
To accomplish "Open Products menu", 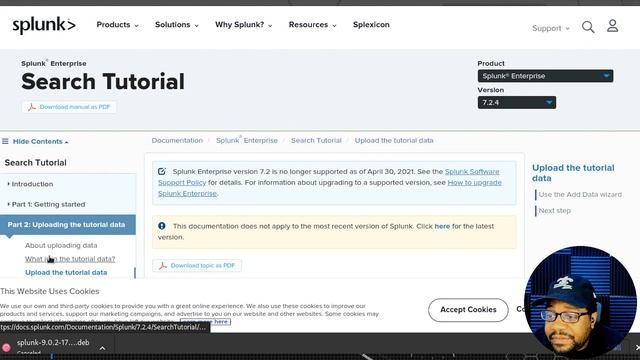I will pyautogui.click(x=118, y=24).
